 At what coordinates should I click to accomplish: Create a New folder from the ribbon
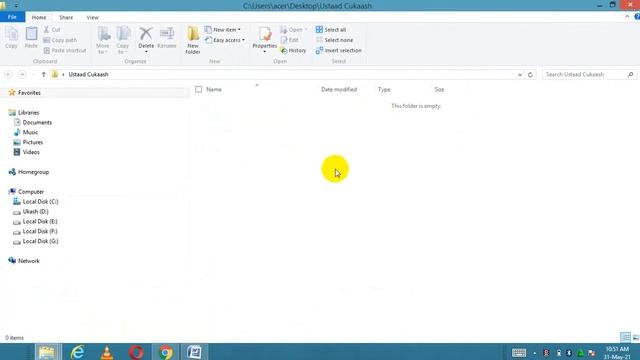coord(193,40)
